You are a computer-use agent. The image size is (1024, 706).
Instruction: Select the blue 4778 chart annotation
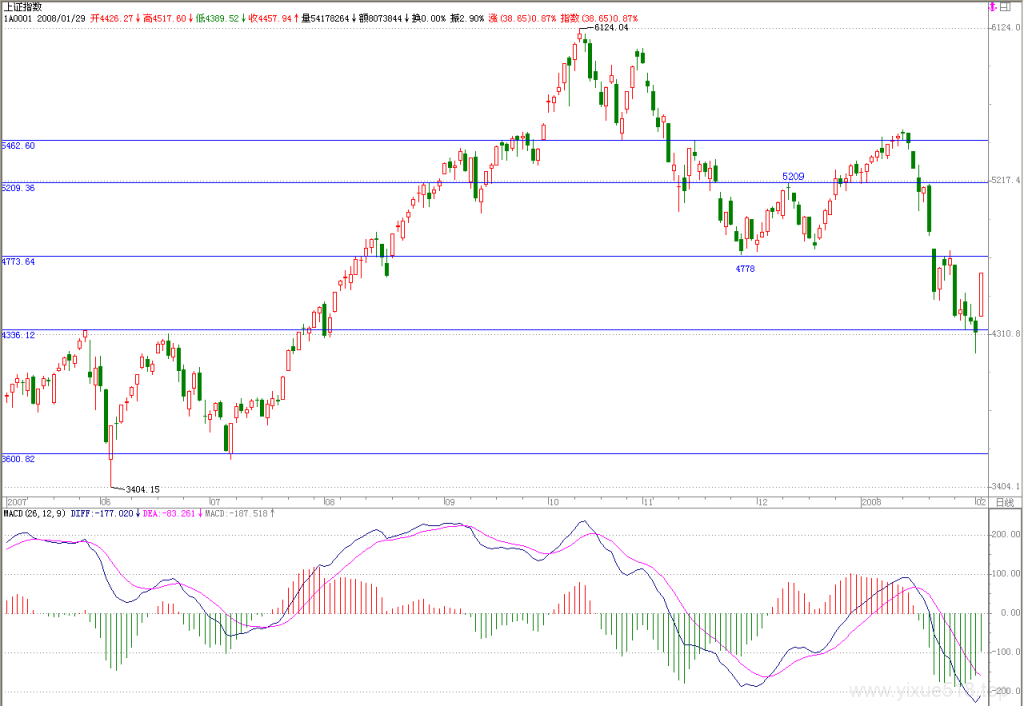point(745,268)
